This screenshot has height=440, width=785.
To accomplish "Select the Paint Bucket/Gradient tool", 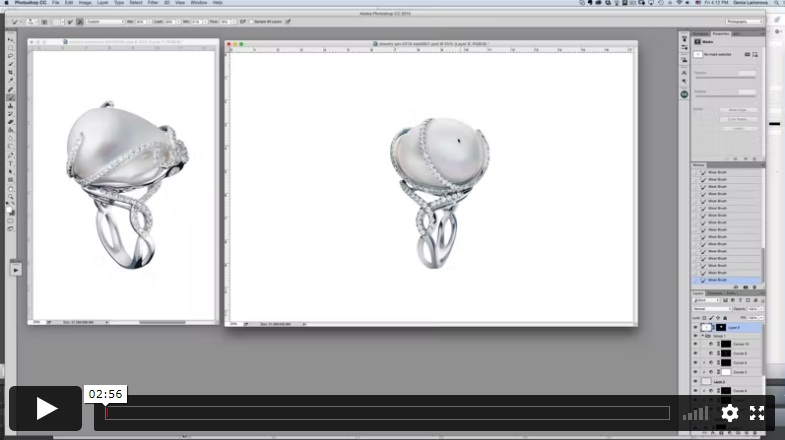I will 11,131.
